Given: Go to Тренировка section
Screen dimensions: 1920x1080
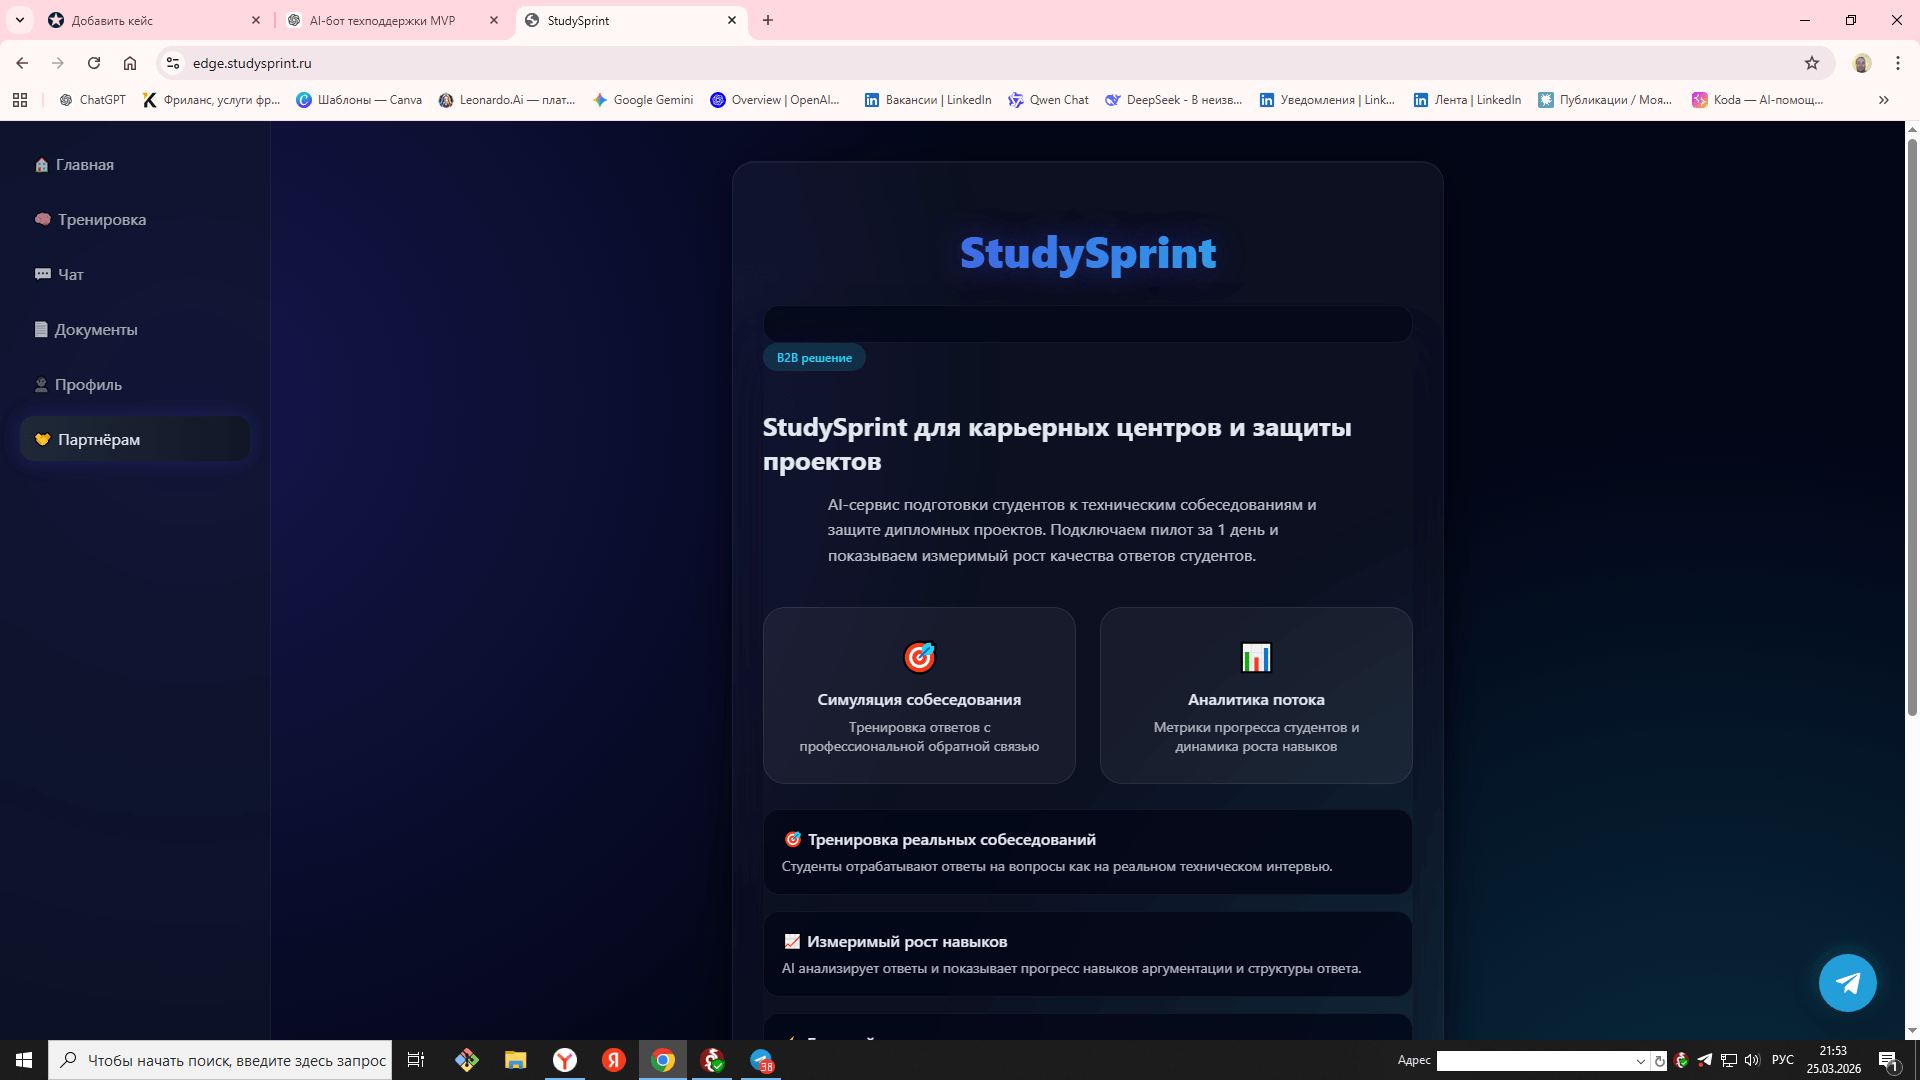Looking at the screenshot, I should coord(101,220).
